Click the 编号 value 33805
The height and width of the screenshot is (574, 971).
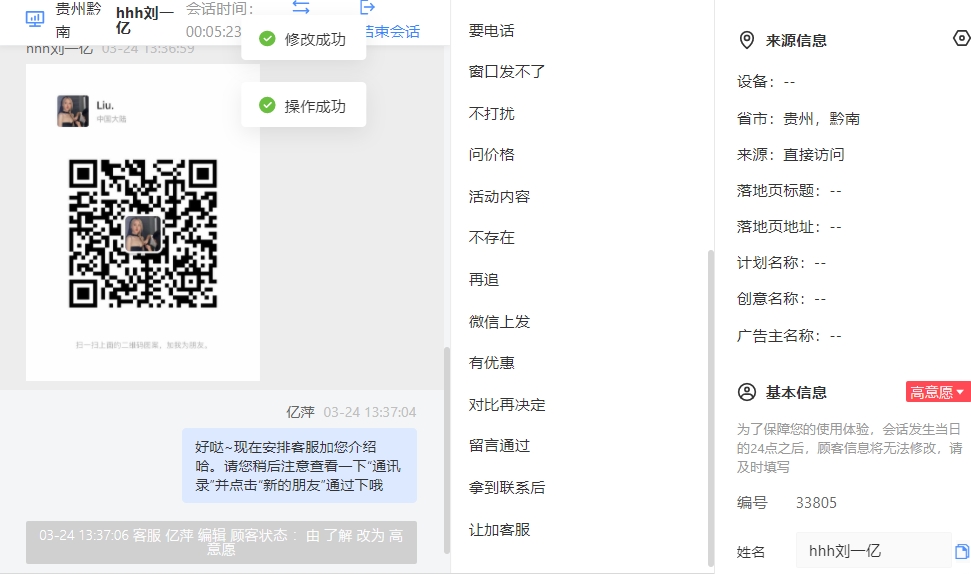click(816, 503)
